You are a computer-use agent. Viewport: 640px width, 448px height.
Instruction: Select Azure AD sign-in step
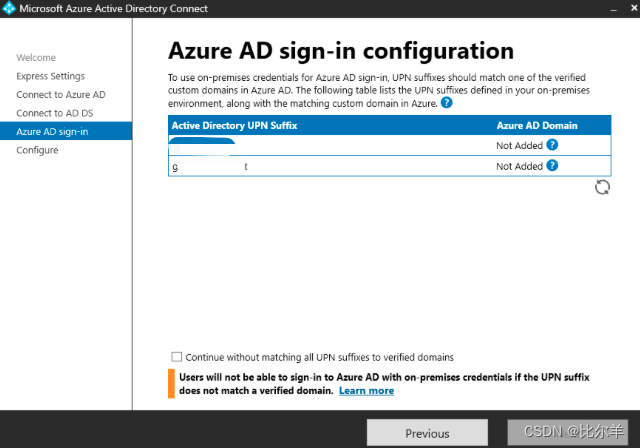click(66, 131)
